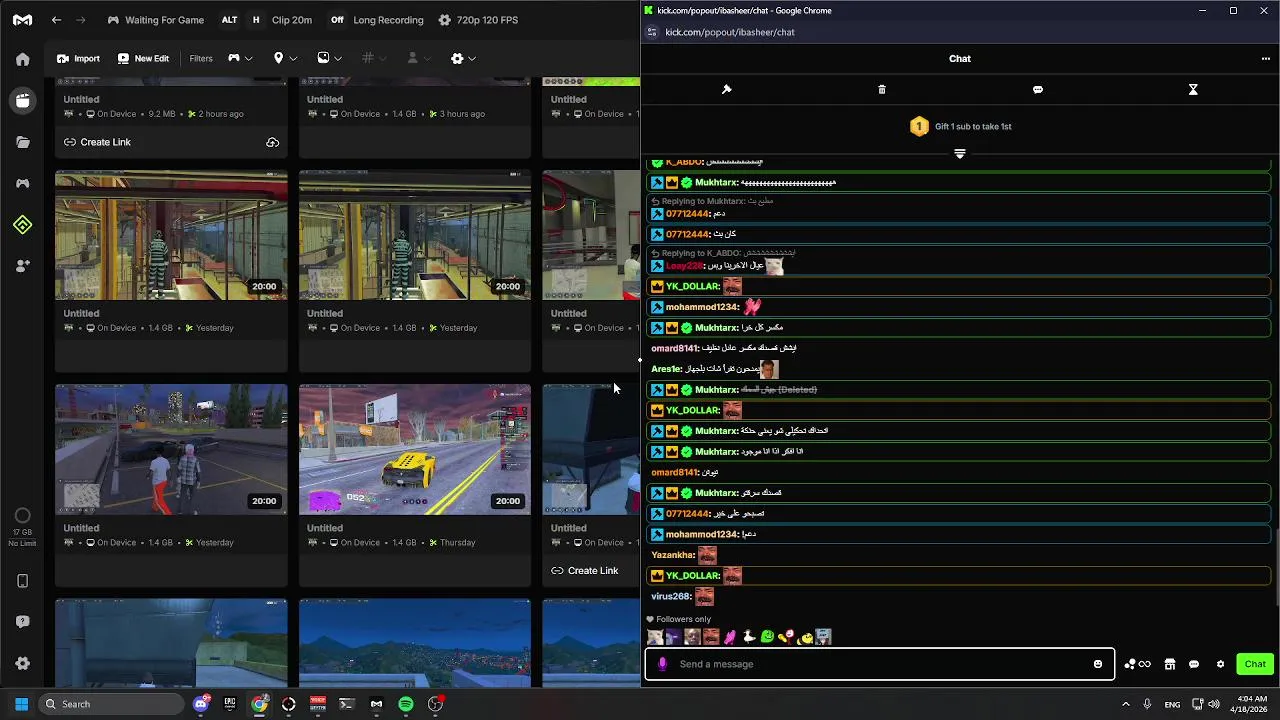
Task: Go back with the left arrow
Action: point(56,20)
